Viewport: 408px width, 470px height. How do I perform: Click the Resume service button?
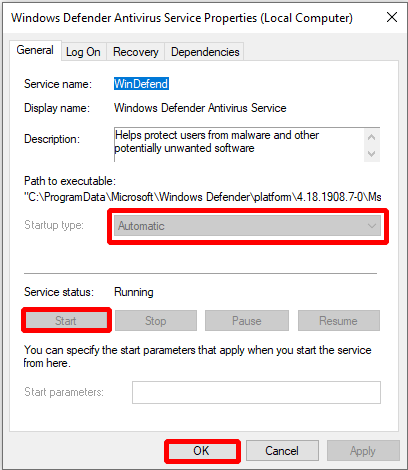pyautogui.click(x=339, y=321)
